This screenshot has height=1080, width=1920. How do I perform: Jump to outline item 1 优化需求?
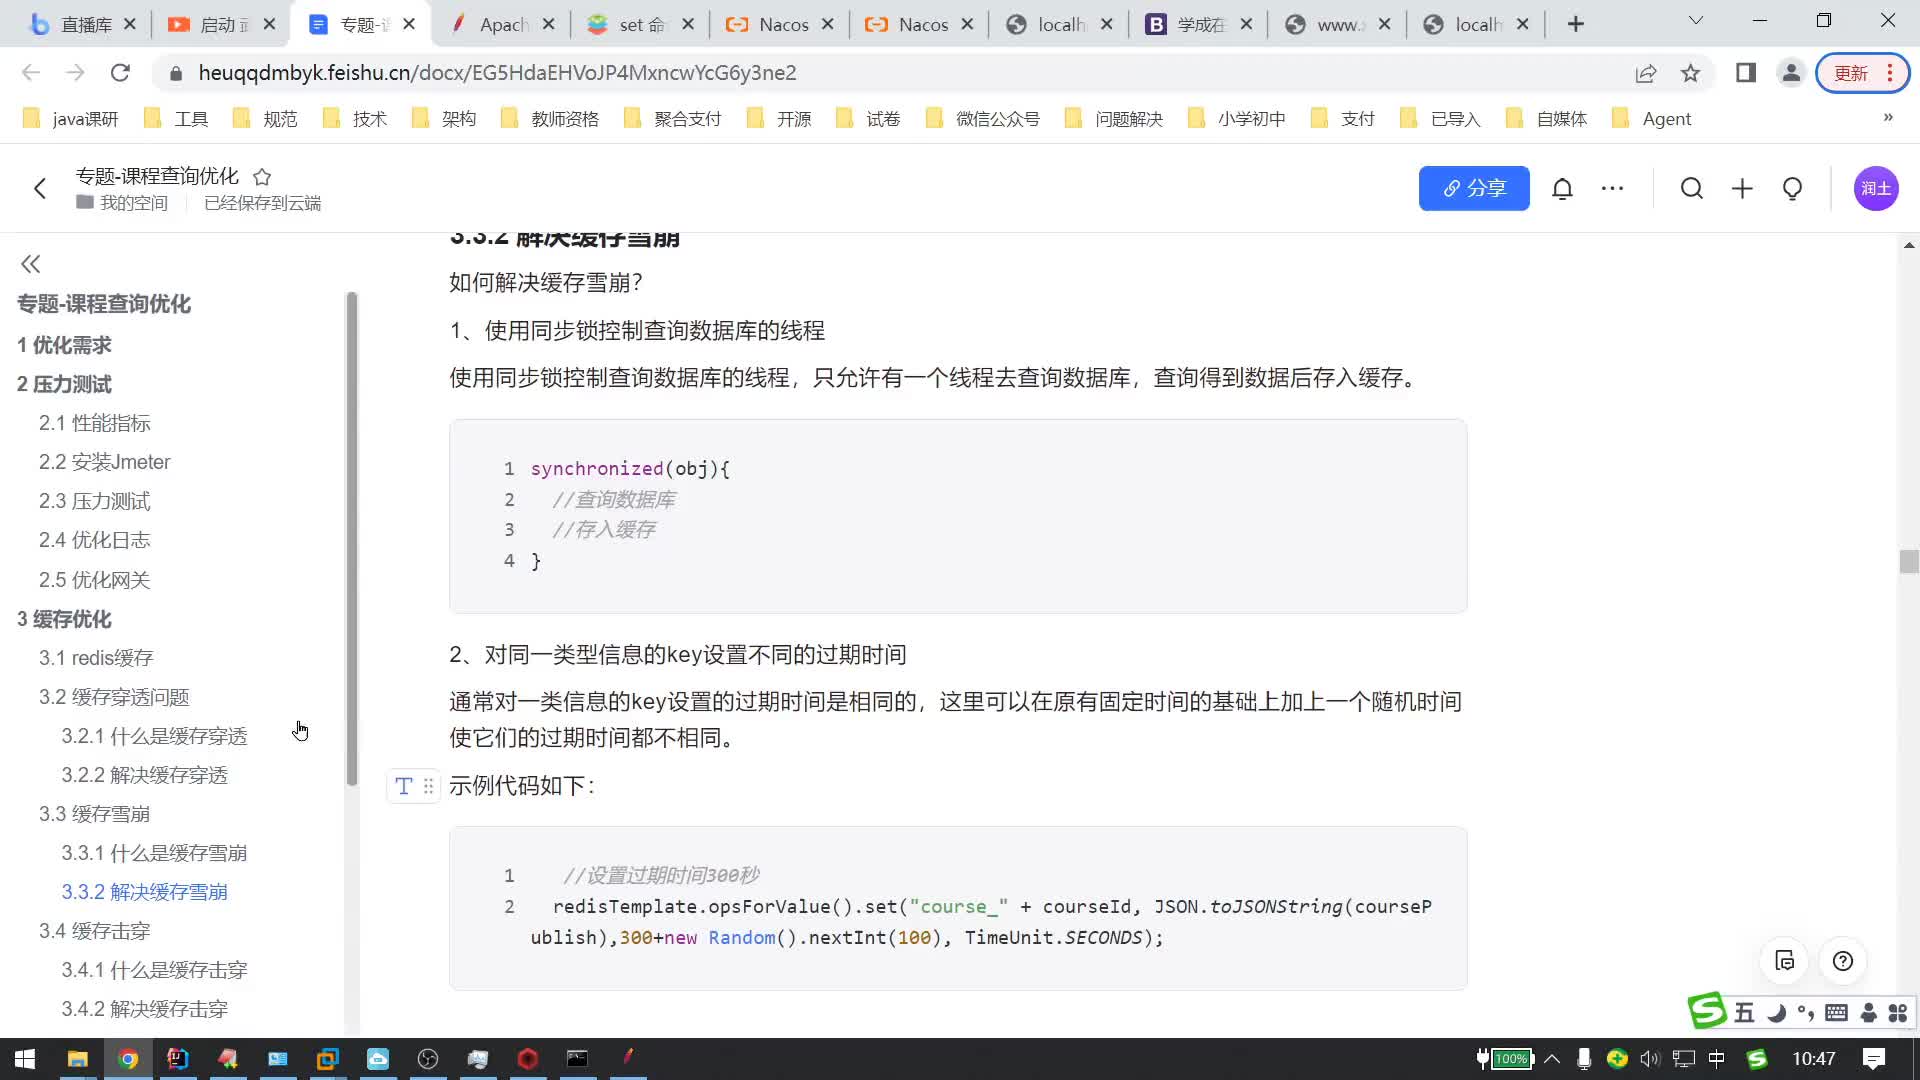click(x=64, y=345)
